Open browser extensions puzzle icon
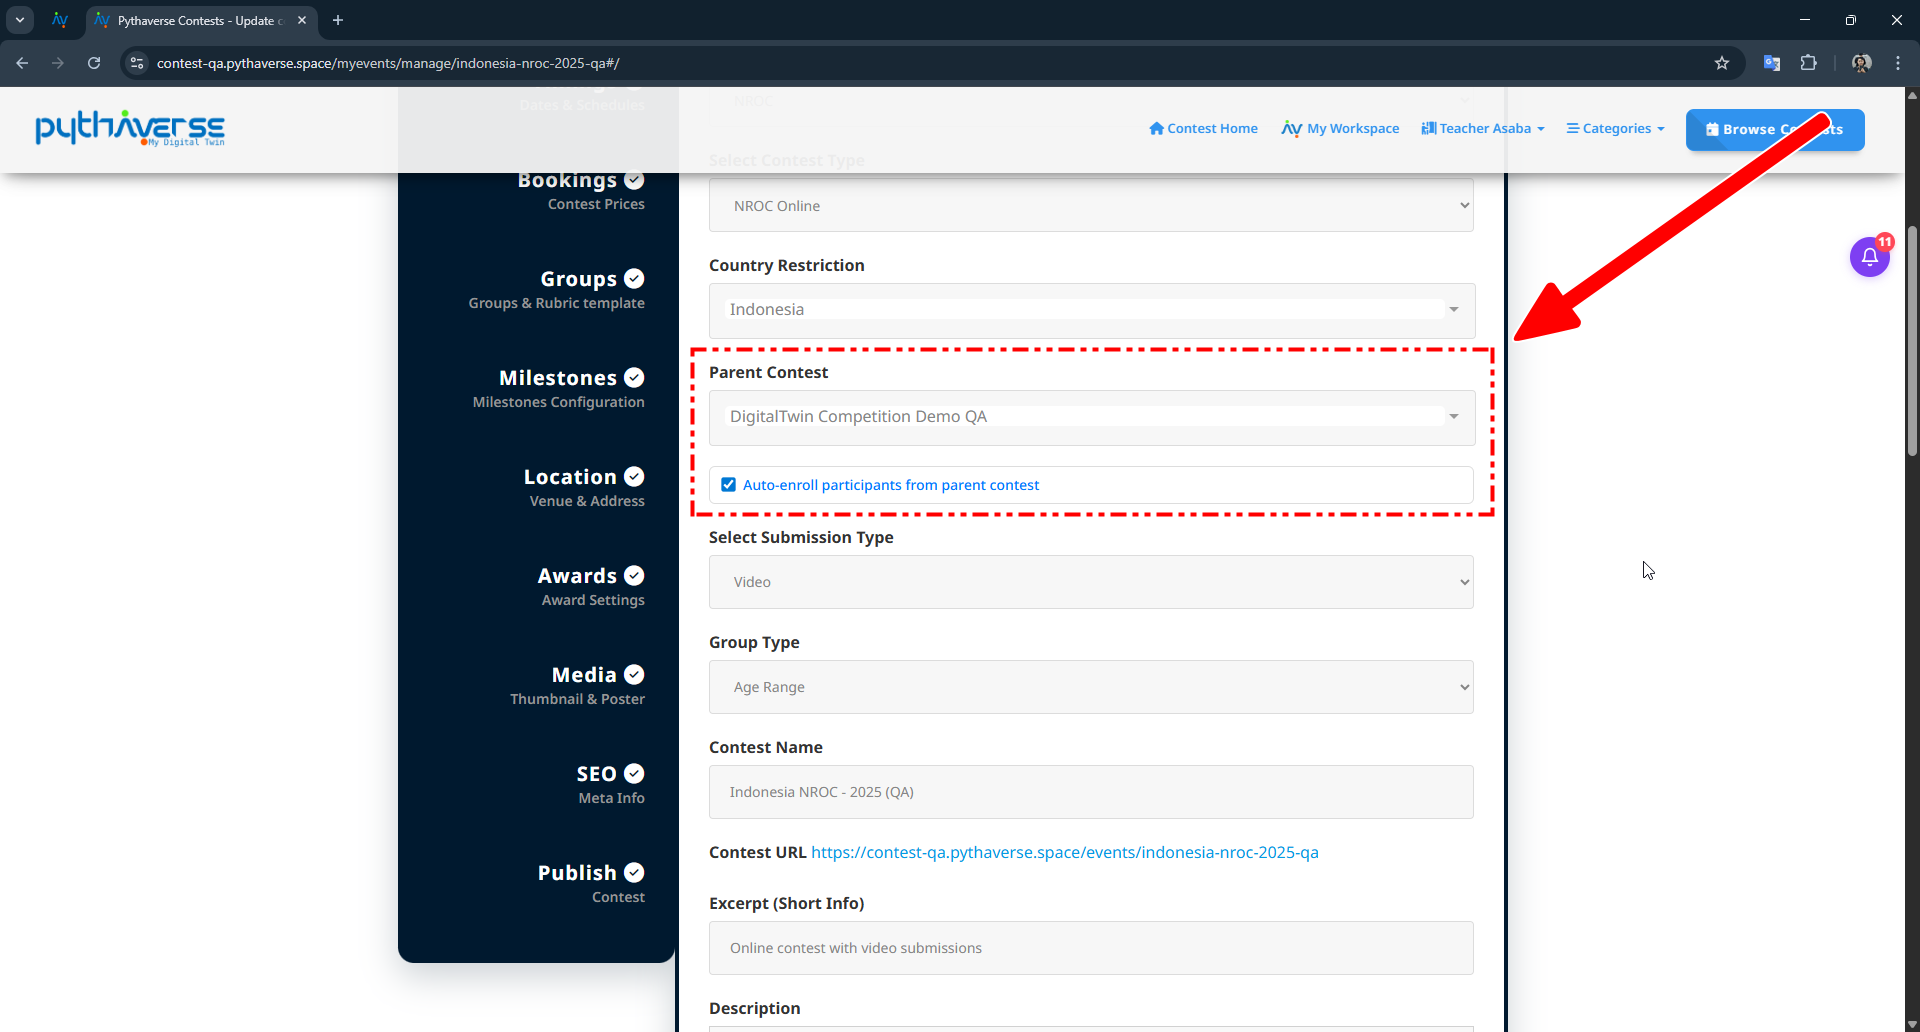1920x1032 pixels. tap(1808, 63)
